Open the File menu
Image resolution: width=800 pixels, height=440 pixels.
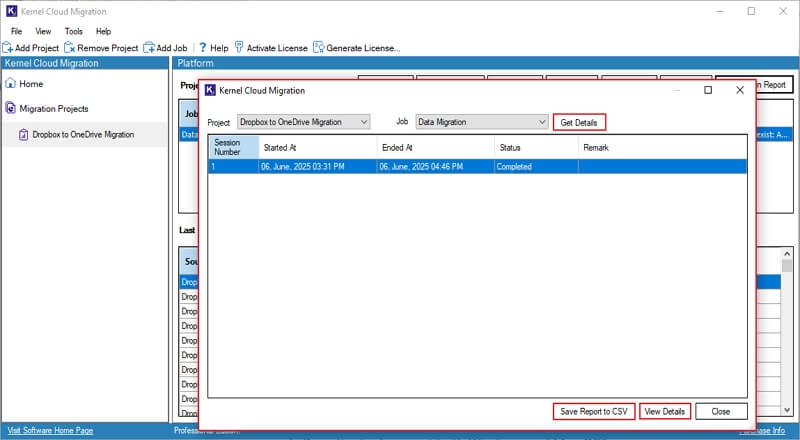coord(16,31)
